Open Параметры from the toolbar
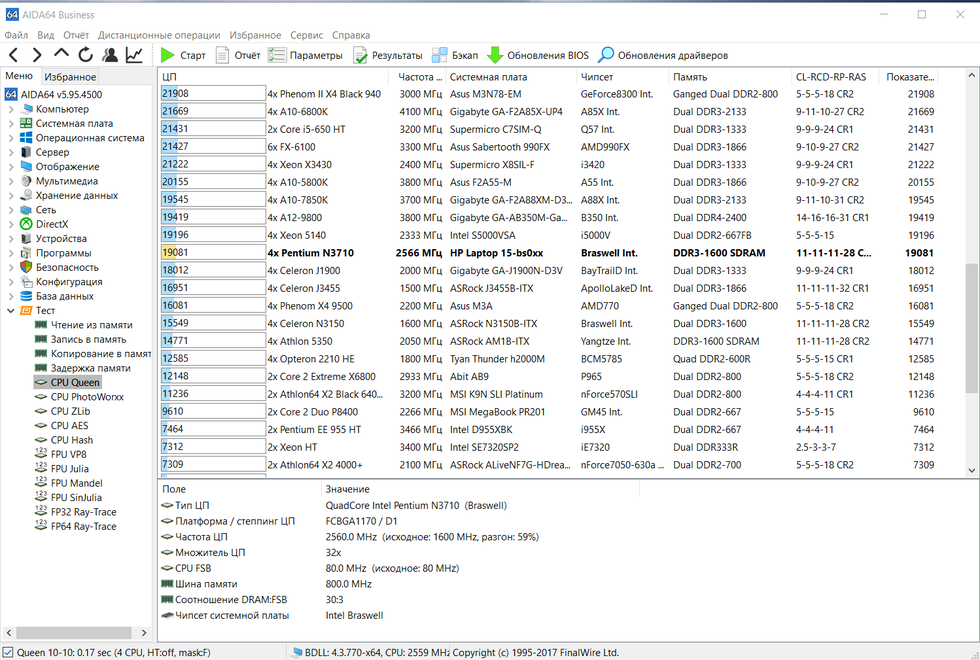 tap(306, 55)
